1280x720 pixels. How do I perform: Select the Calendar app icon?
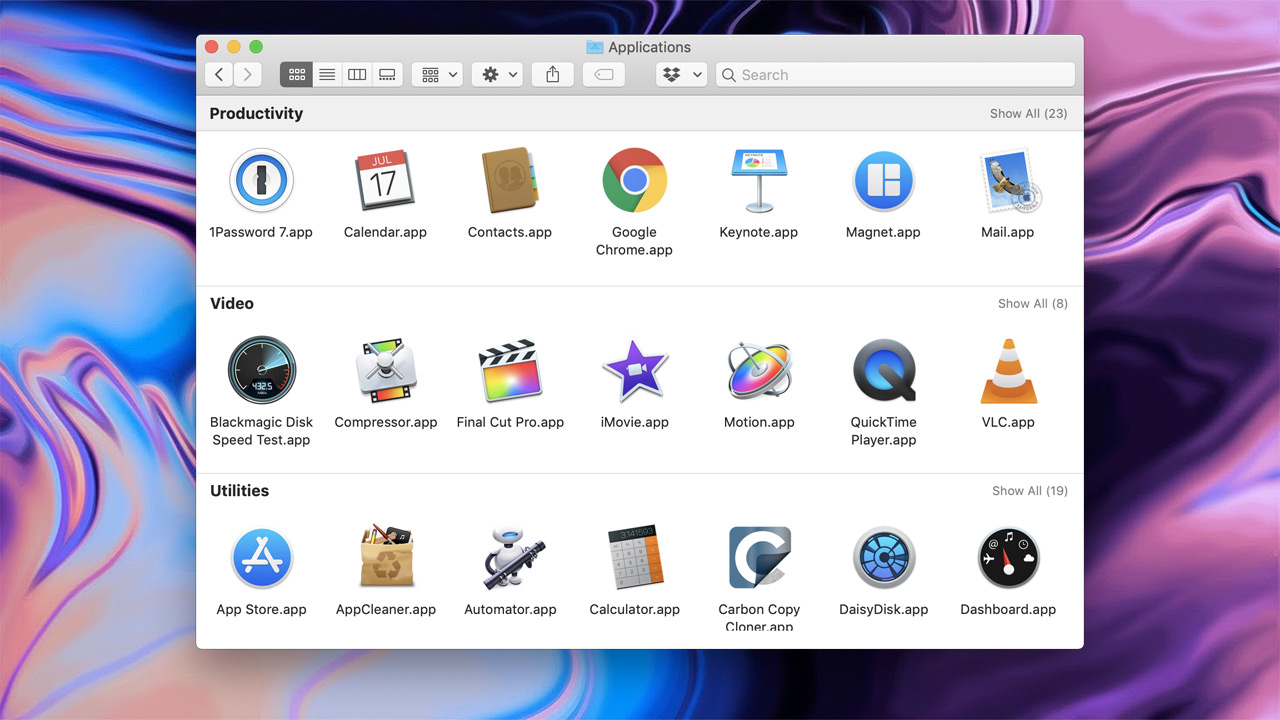[385, 181]
